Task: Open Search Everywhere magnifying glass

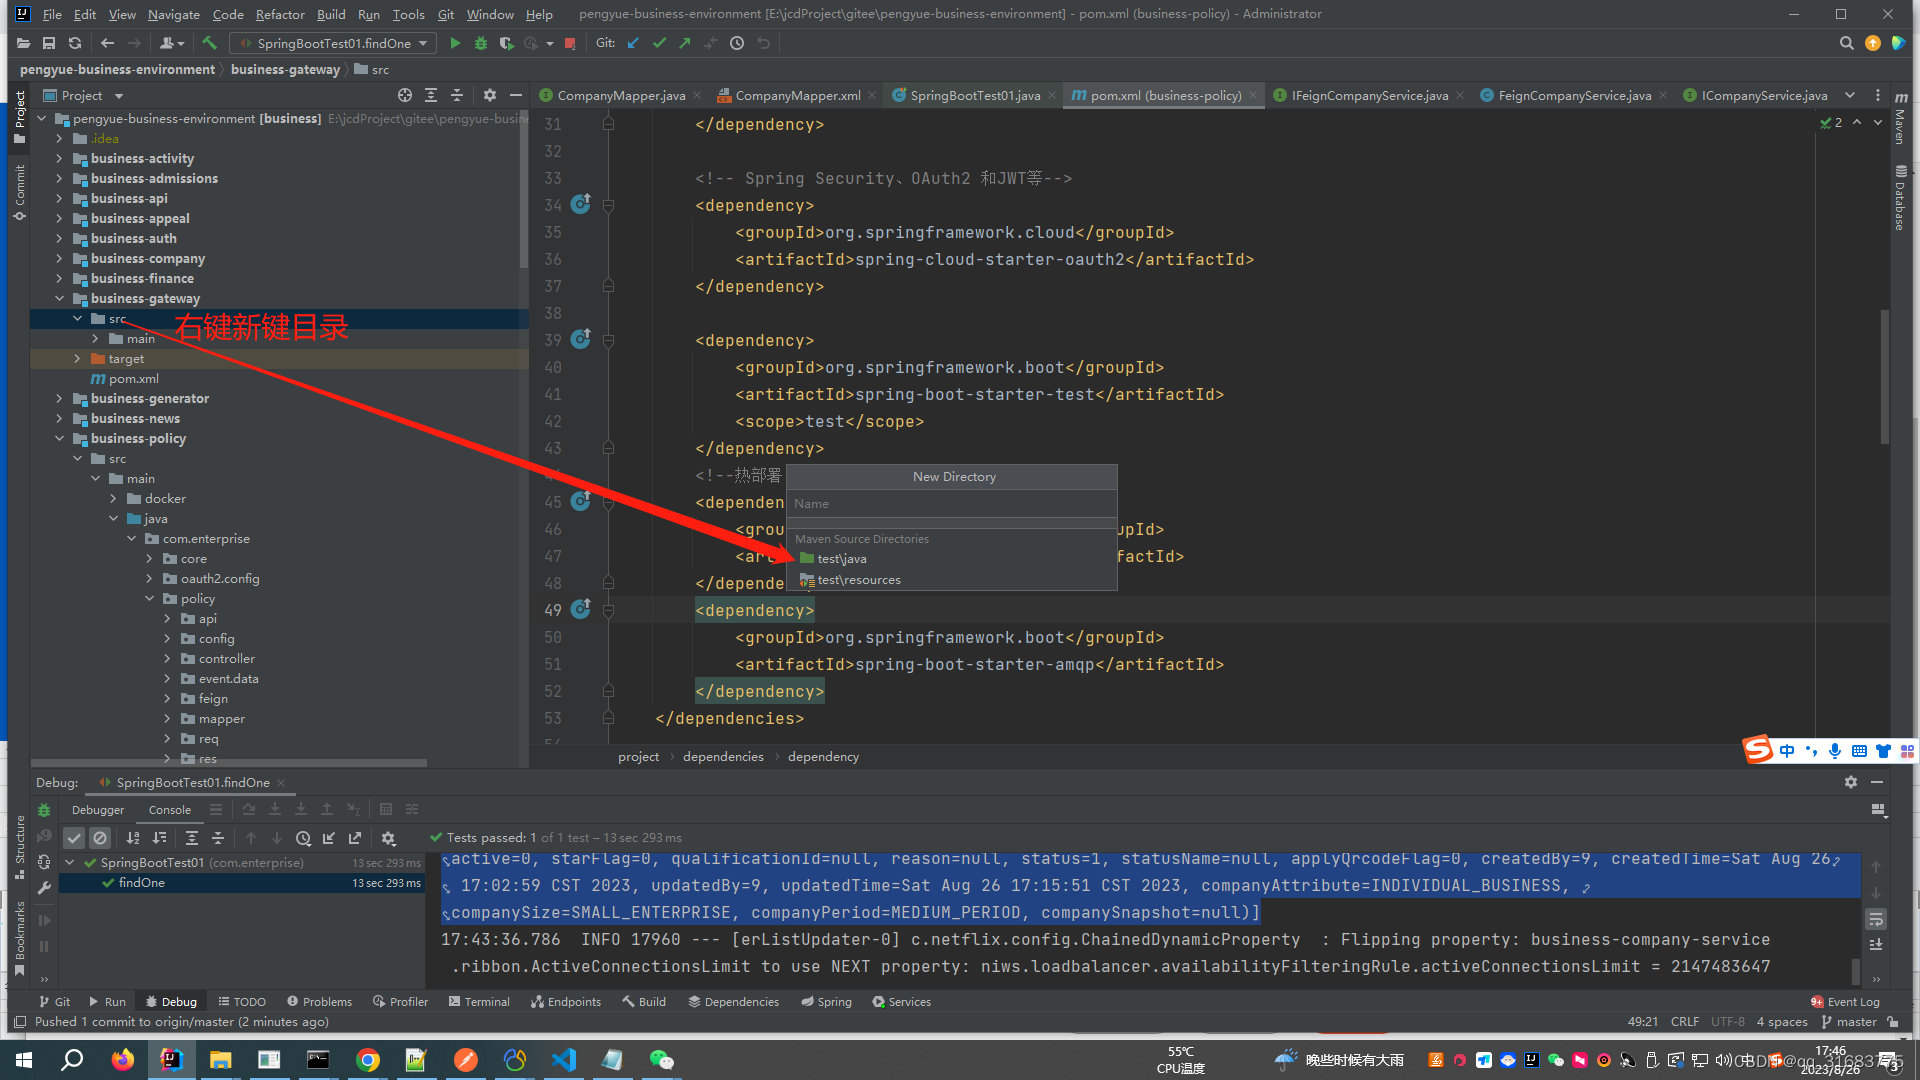Action: coord(1846,43)
